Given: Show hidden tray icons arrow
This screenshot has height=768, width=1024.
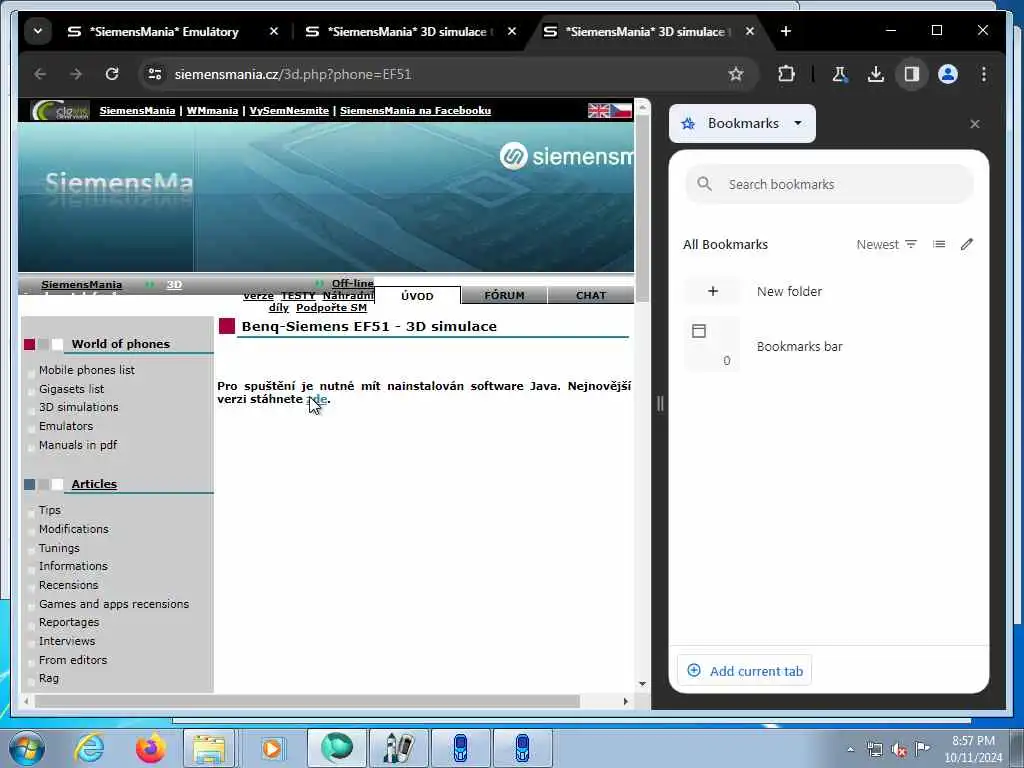Looking at the screenshot, I should coord(850,749).
